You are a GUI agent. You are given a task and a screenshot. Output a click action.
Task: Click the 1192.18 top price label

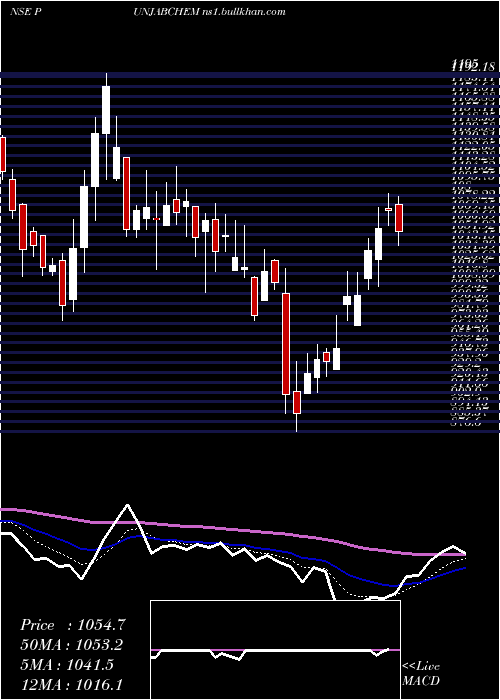coord(473,66)
